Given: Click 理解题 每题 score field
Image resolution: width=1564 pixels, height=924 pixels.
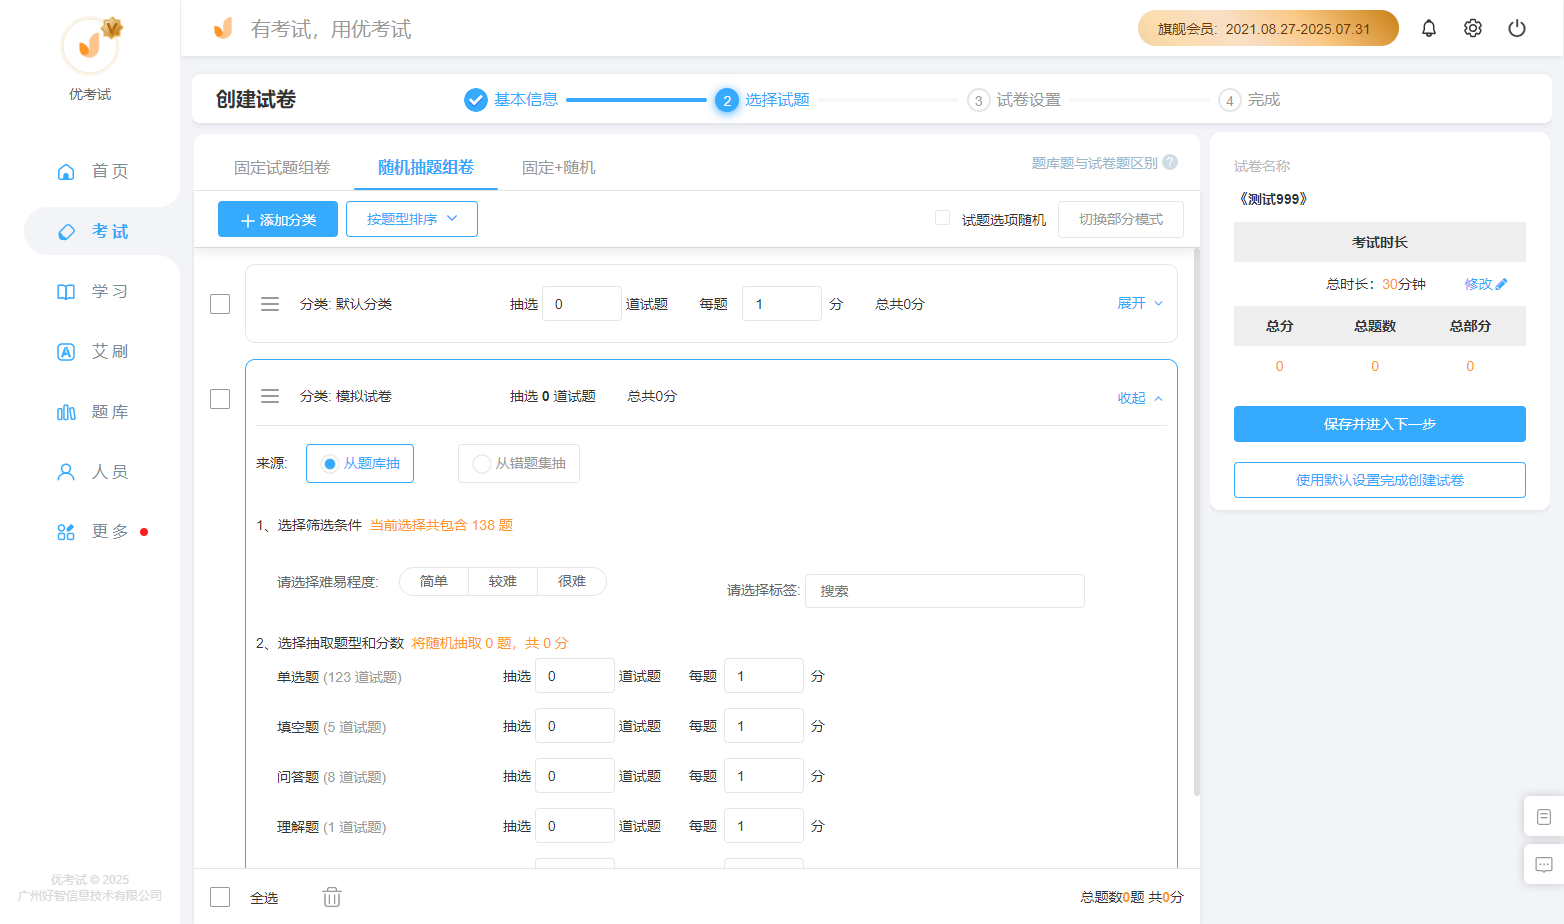Looking at the screenshot, I should 764,826.
